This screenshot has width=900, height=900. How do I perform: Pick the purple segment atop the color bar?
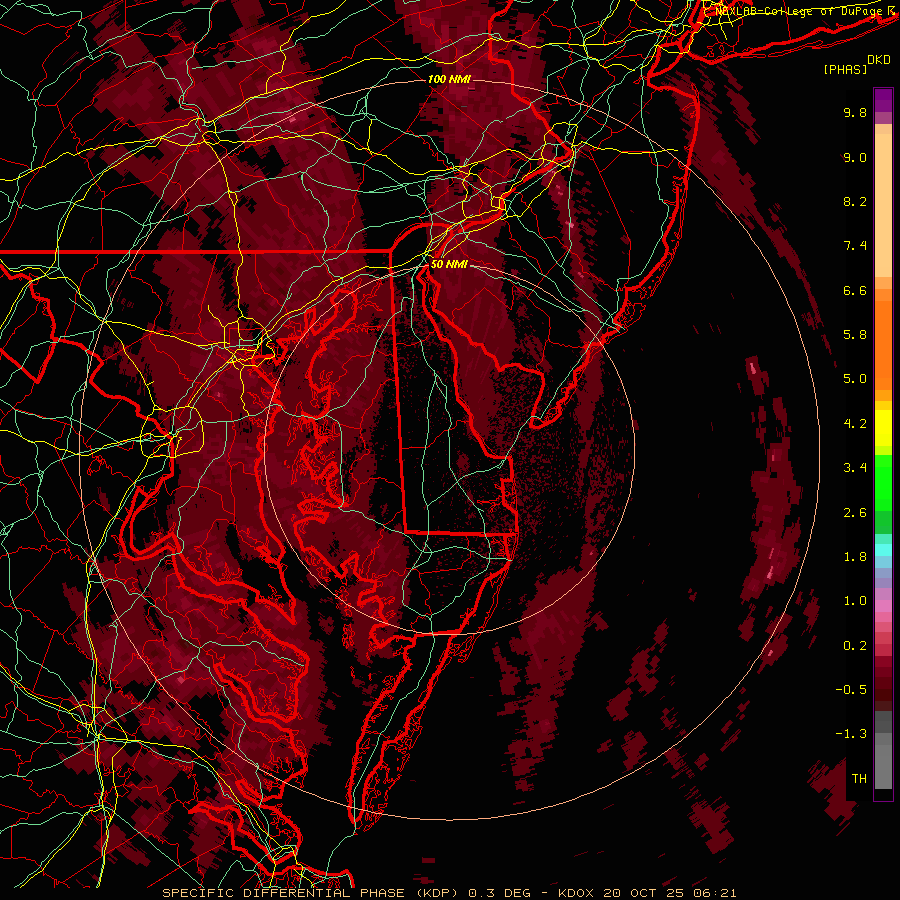pos(883,100)
